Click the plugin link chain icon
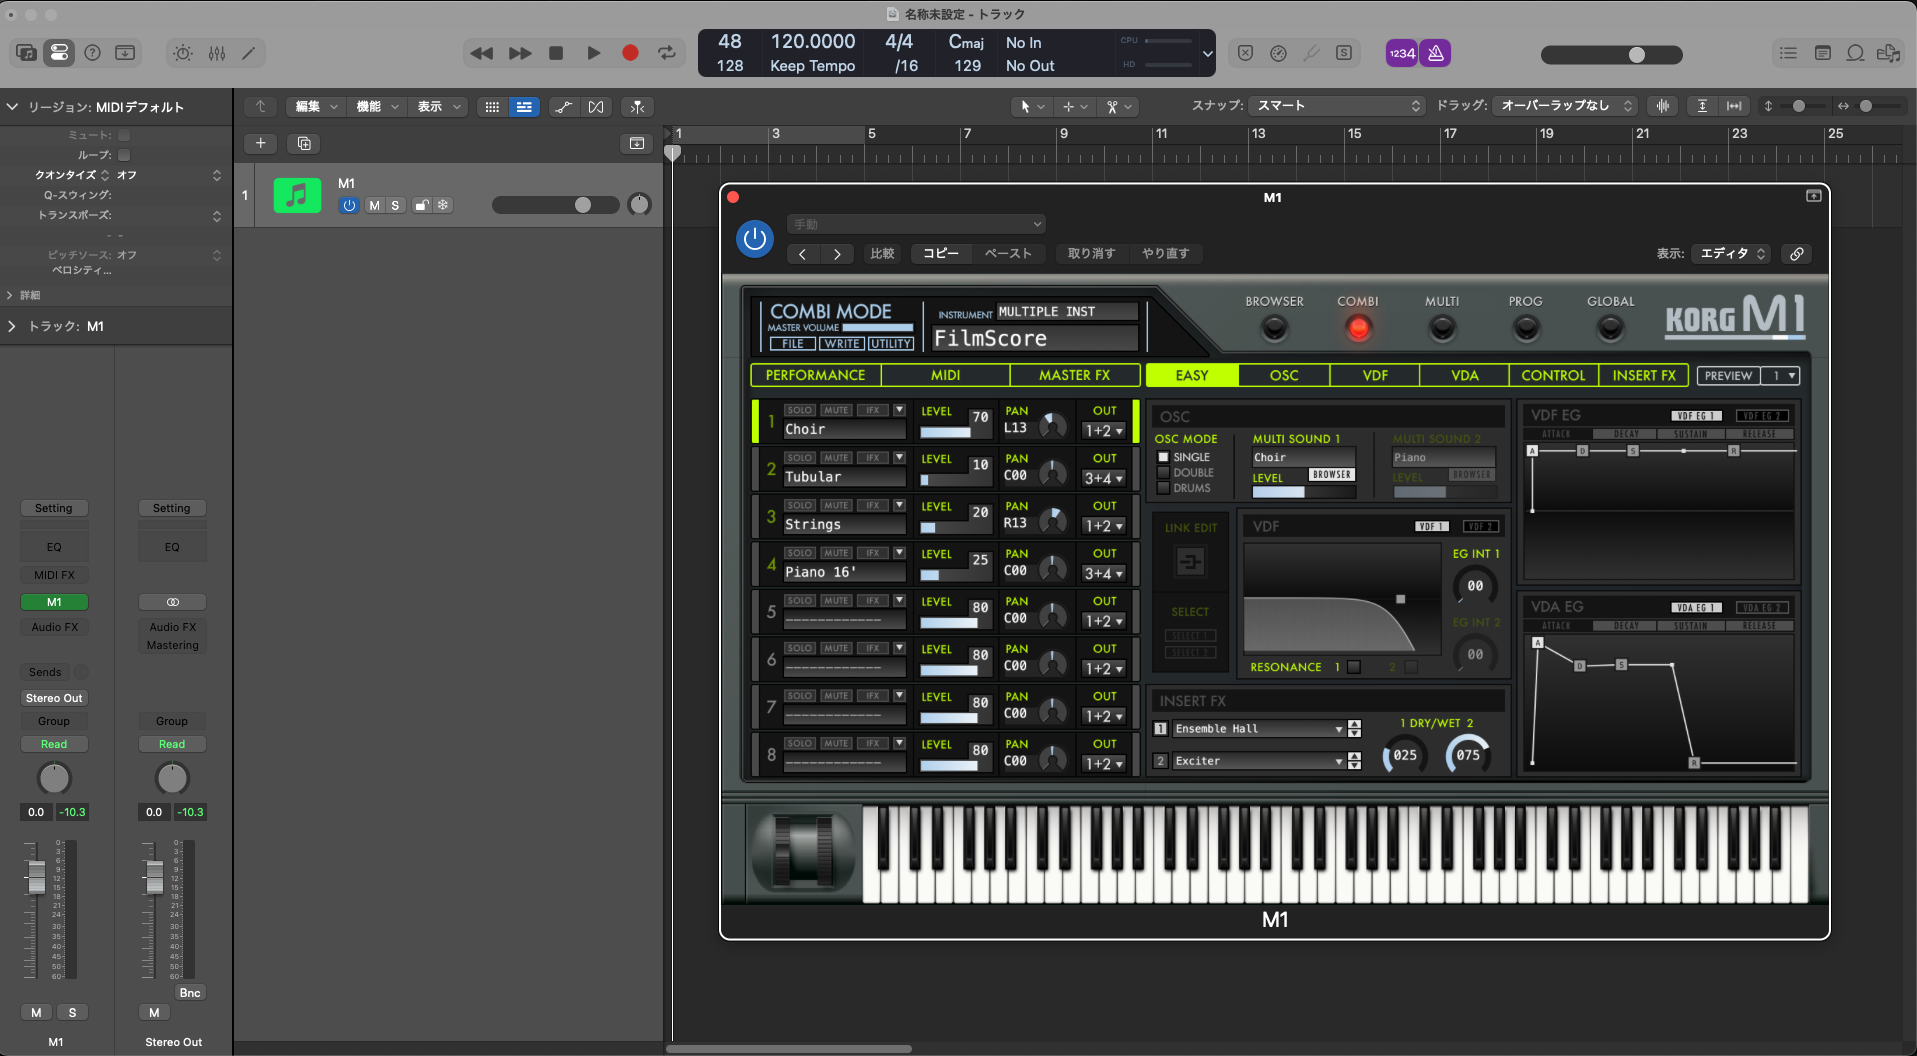This screenshot has width=1917, height=1056. pos(1797,254)
